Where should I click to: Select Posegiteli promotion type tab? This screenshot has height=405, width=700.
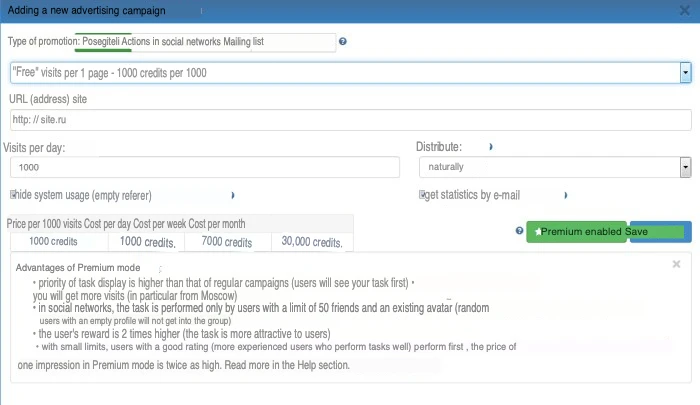point(107,42)
